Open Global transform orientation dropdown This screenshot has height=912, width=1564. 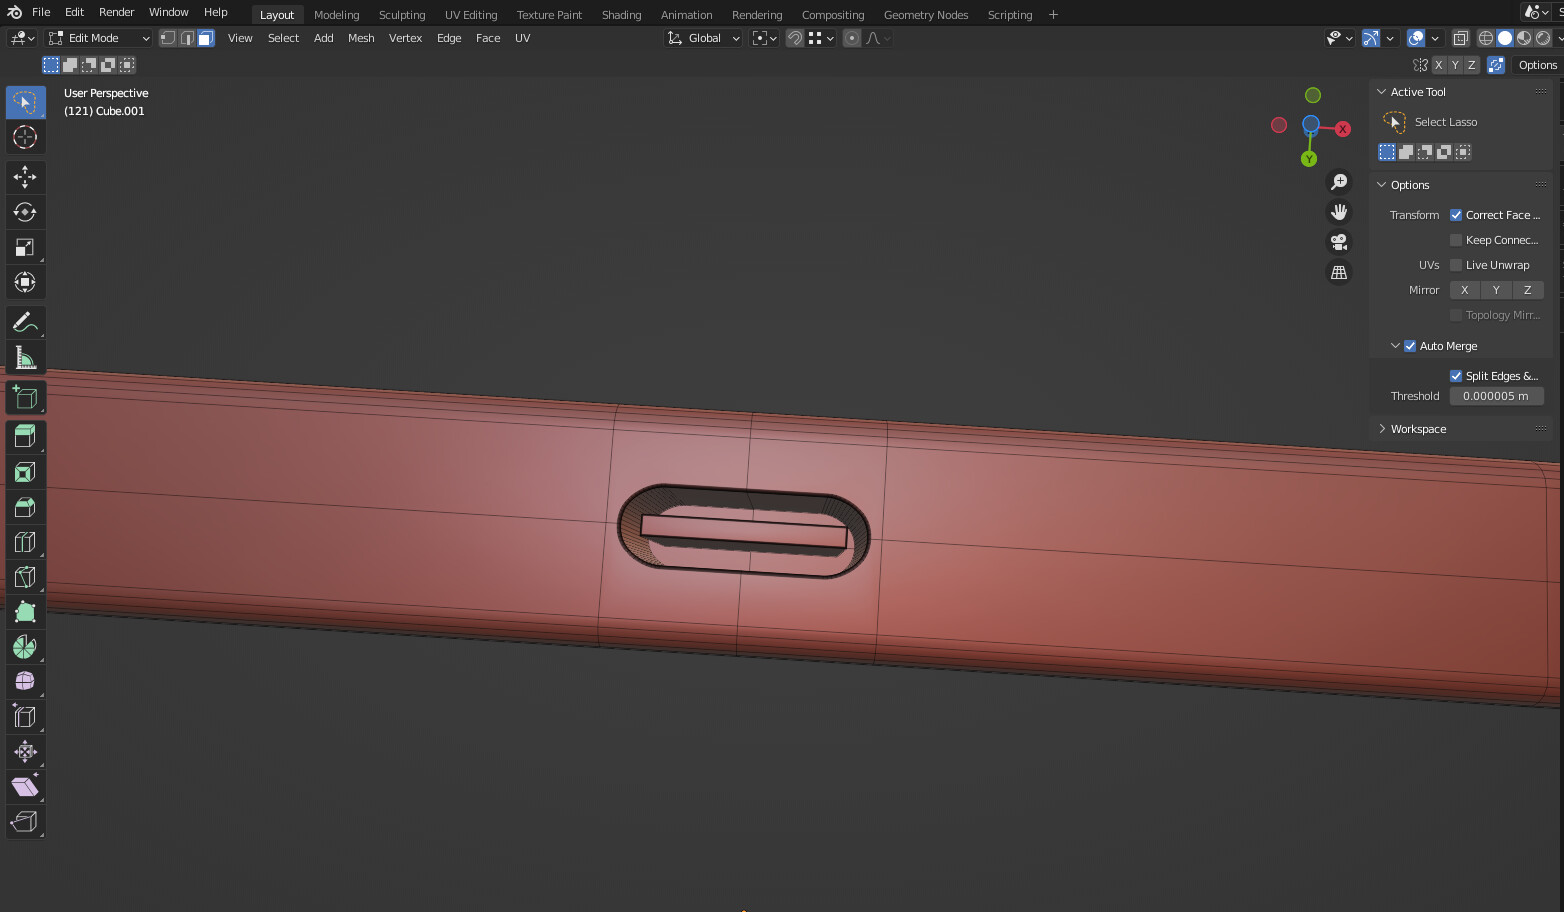[704, 38]
